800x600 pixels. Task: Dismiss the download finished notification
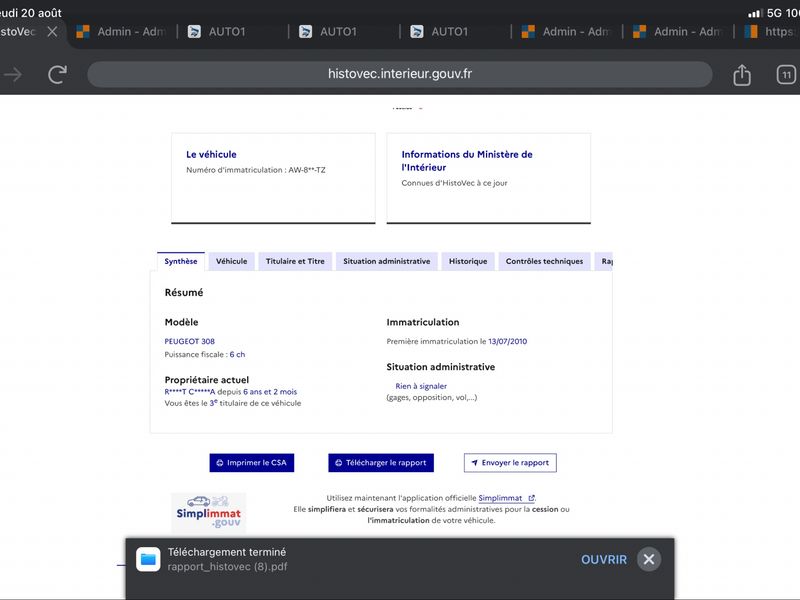(649, 560)
